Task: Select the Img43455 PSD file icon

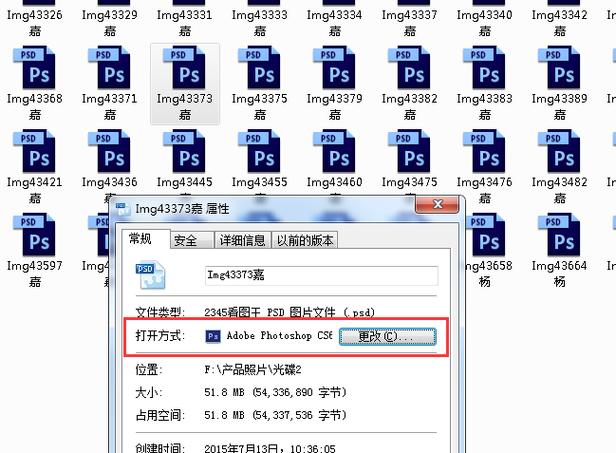Action: pyautogui.click(x=260, y=151)
